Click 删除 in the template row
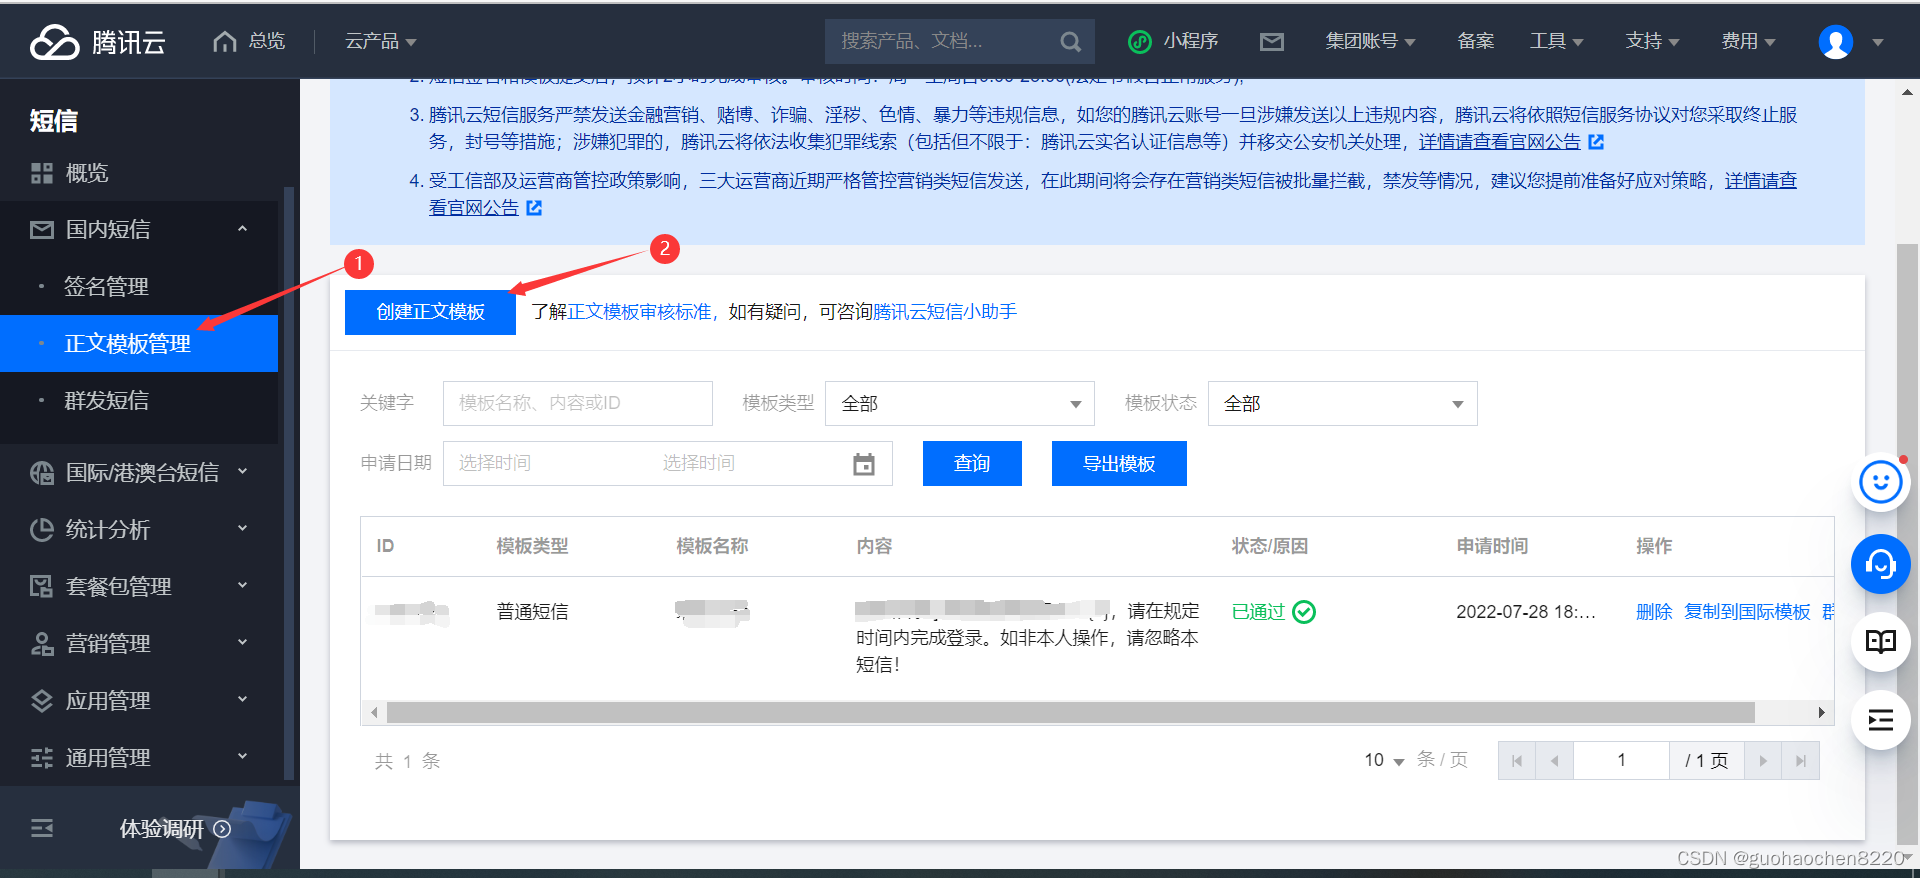The image size is (1920, 878). pos(1654,612)
